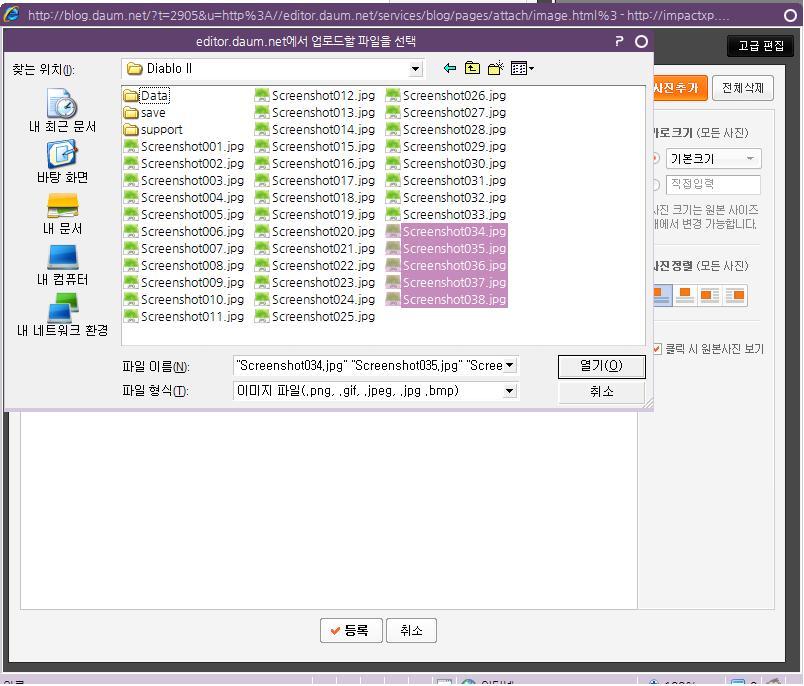The width and height of the screenshot is (804, 686).
Task: Select the support folder
Action: point(153,130)
